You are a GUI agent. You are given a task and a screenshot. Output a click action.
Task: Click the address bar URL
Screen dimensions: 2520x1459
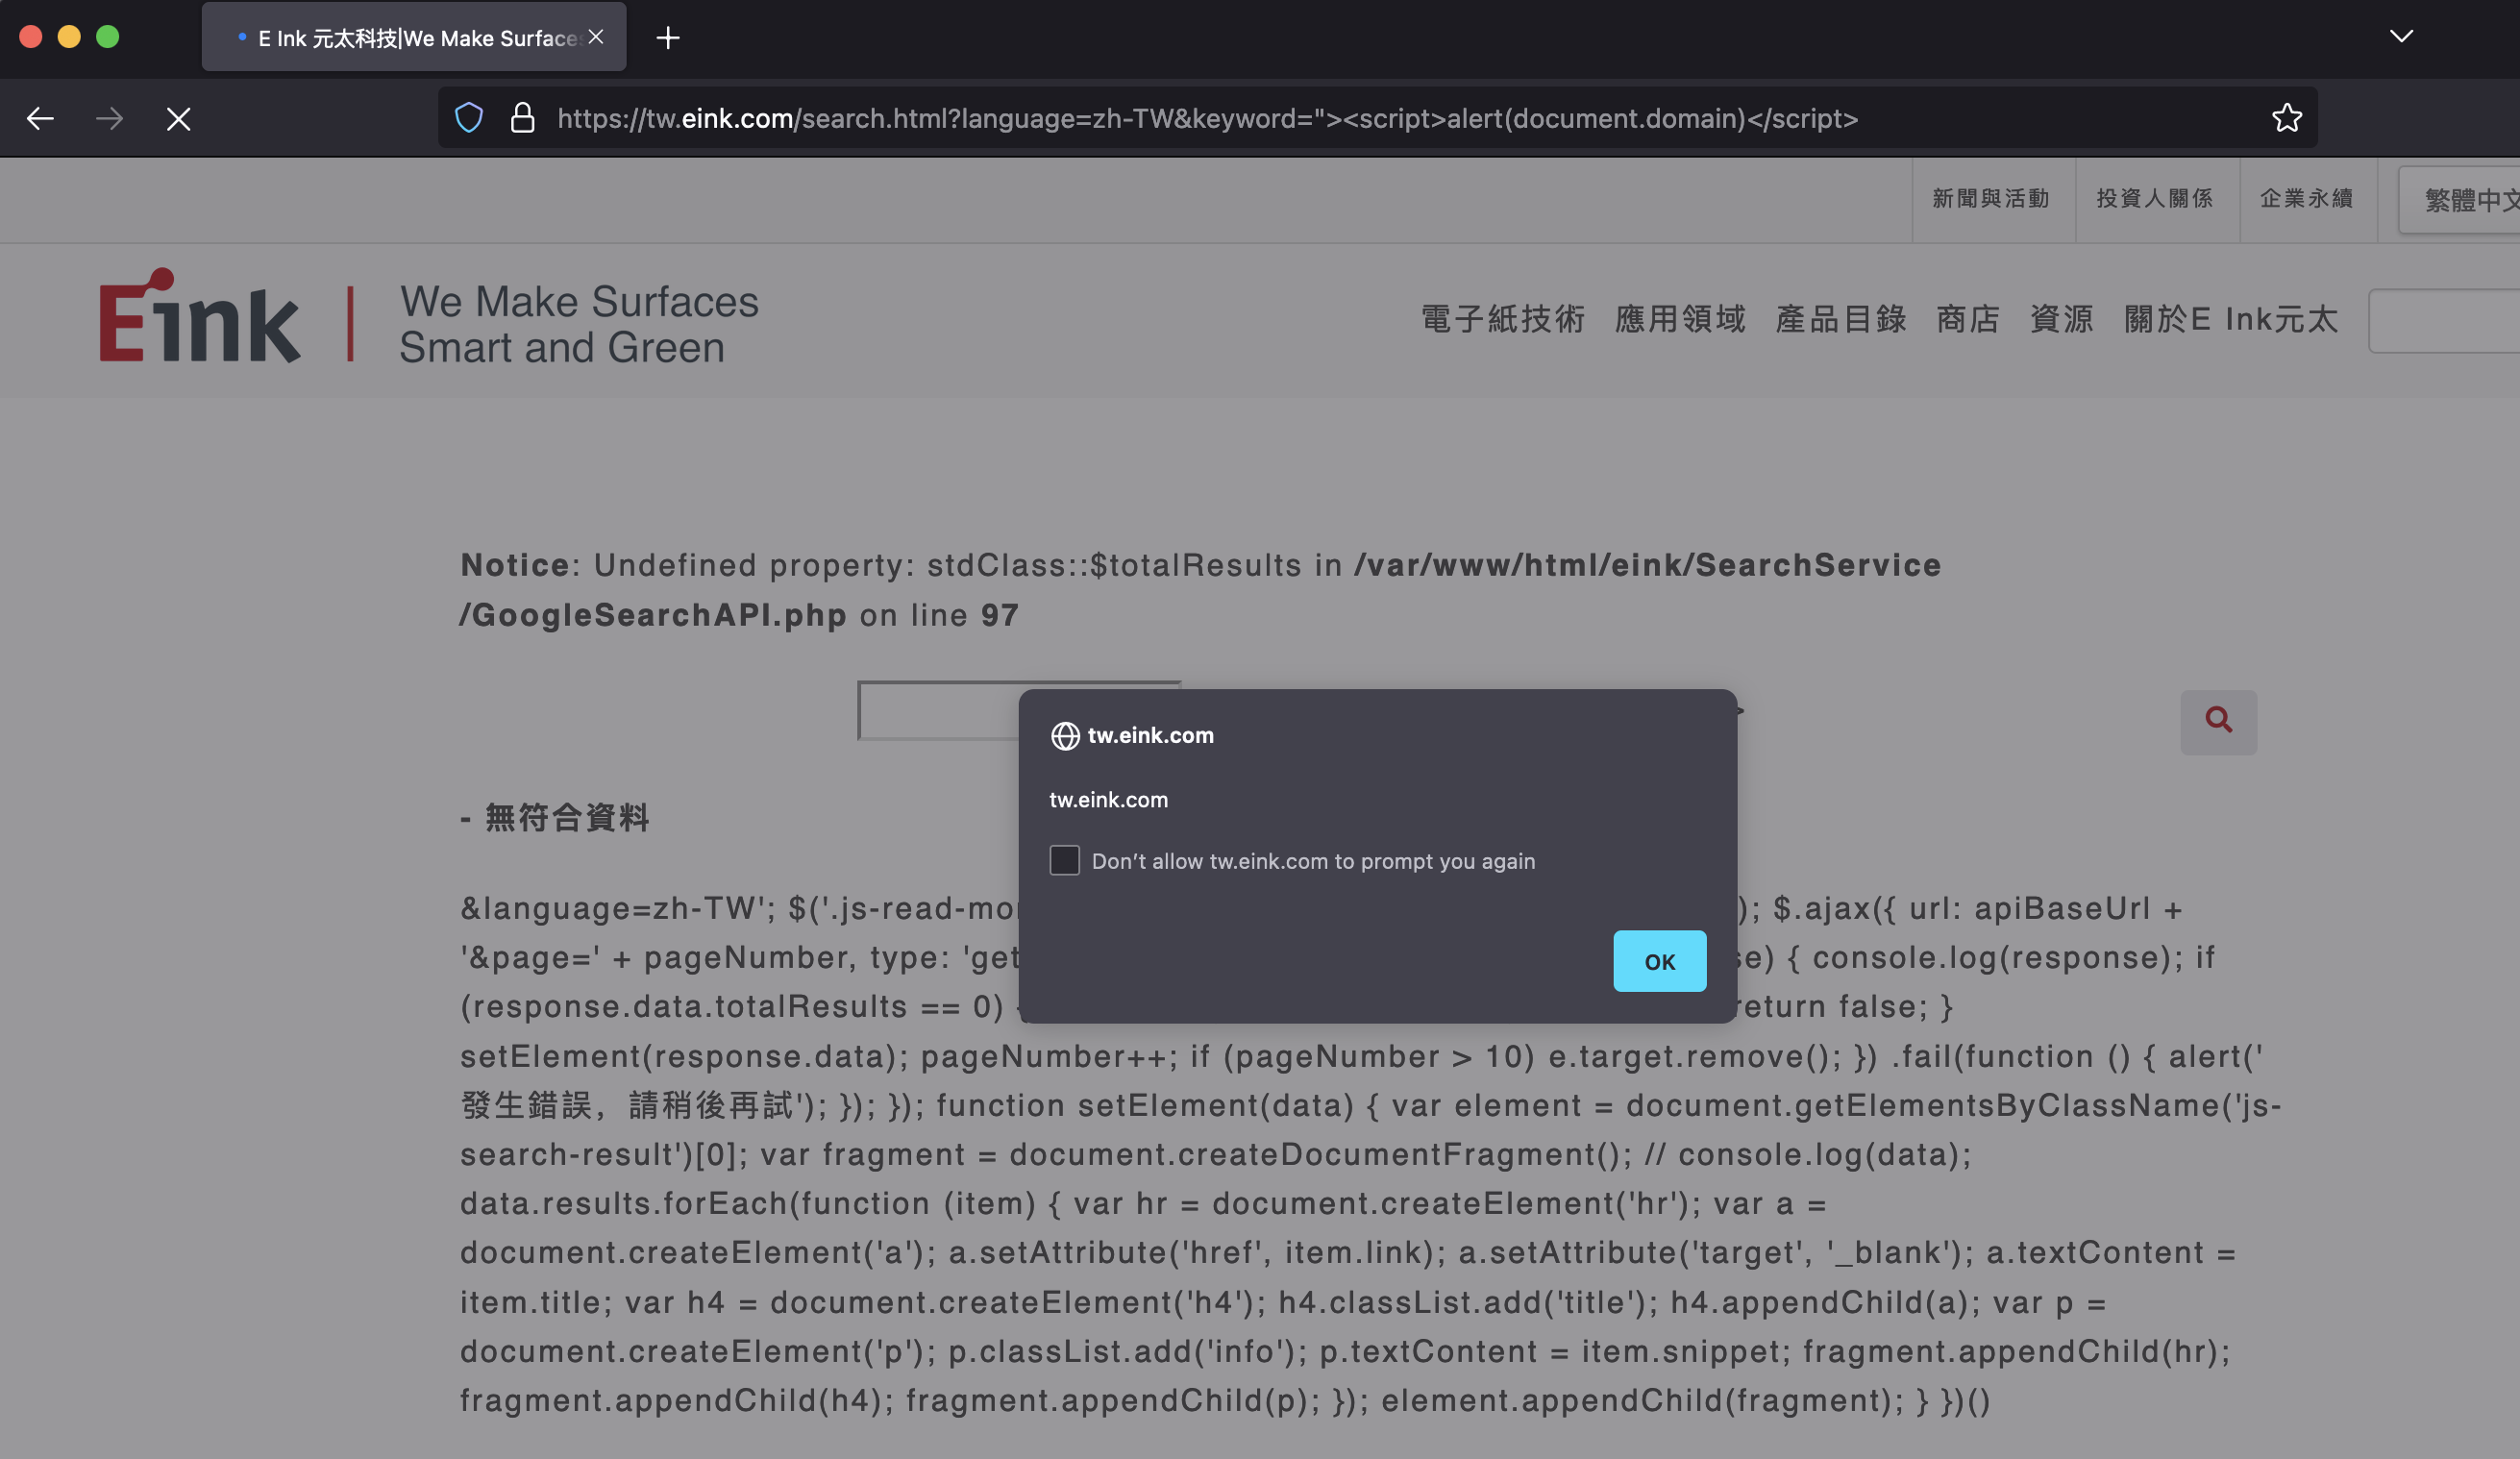click(1207, 118)
